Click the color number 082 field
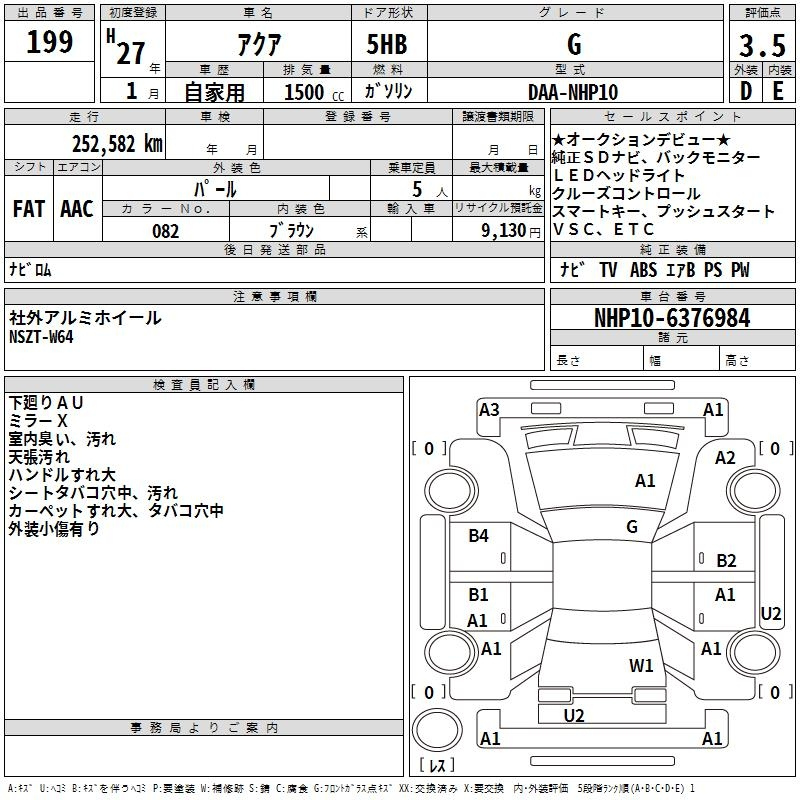Viewport: 800px width, 800px height. 166,231
